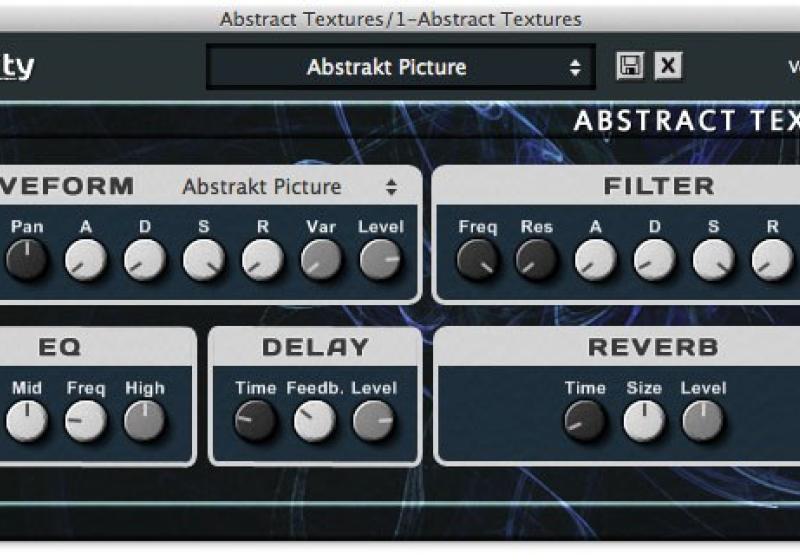This screenshot has width=800, height=560.
Task: Open the Waveform Abstrakt Picture selector
Action: pos(289,187)
